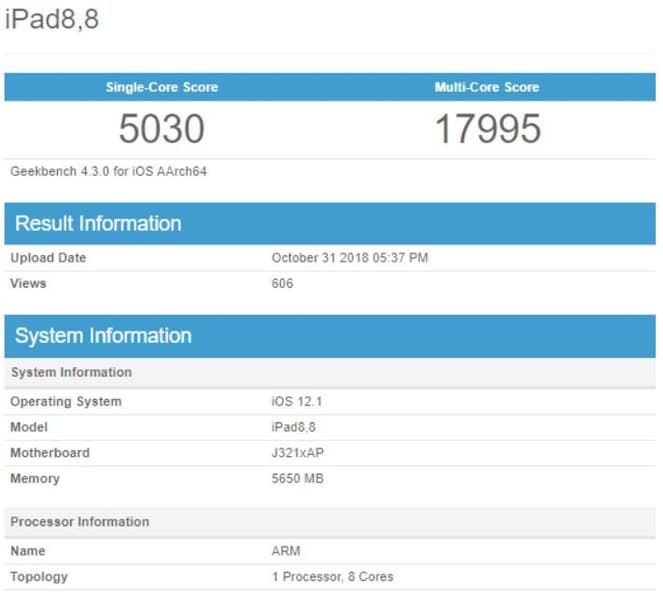Select the iOS 12.1 value
The image size is (663, 600).
pyautogui.click(x=296, y=402)
